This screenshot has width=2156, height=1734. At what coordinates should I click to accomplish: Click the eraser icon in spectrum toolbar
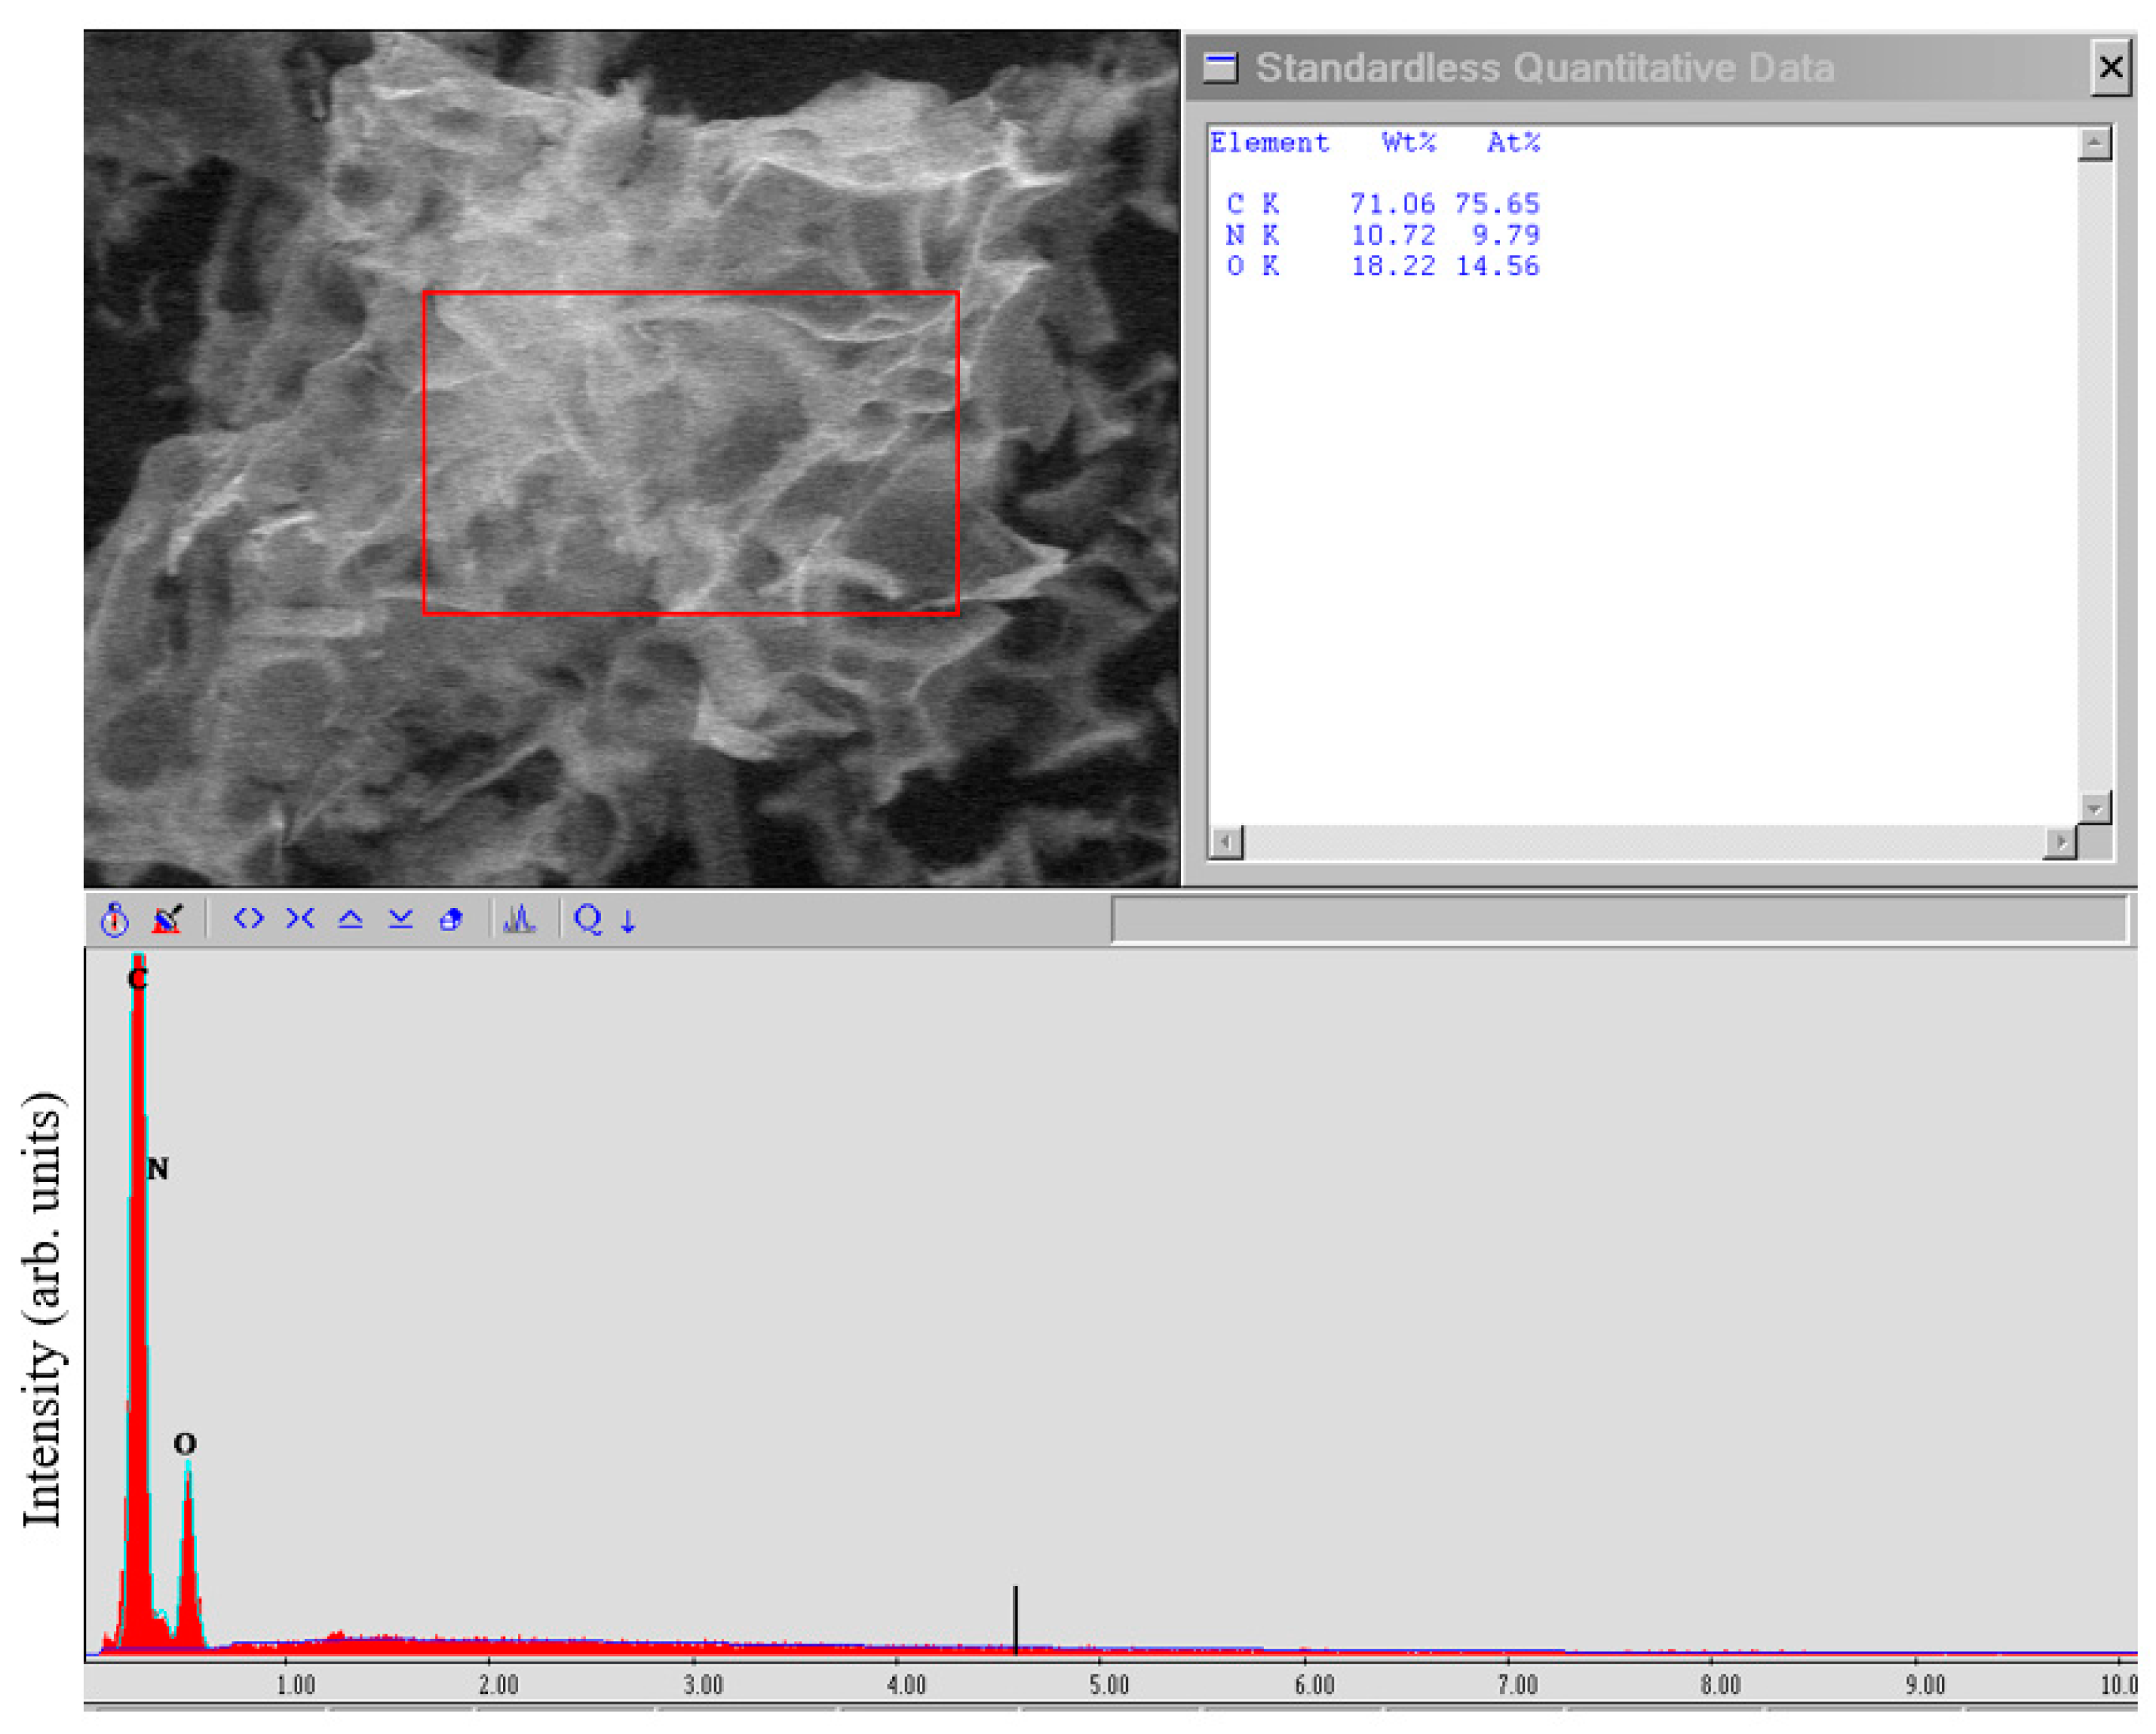pyautogui.click(x=451, y=919)
